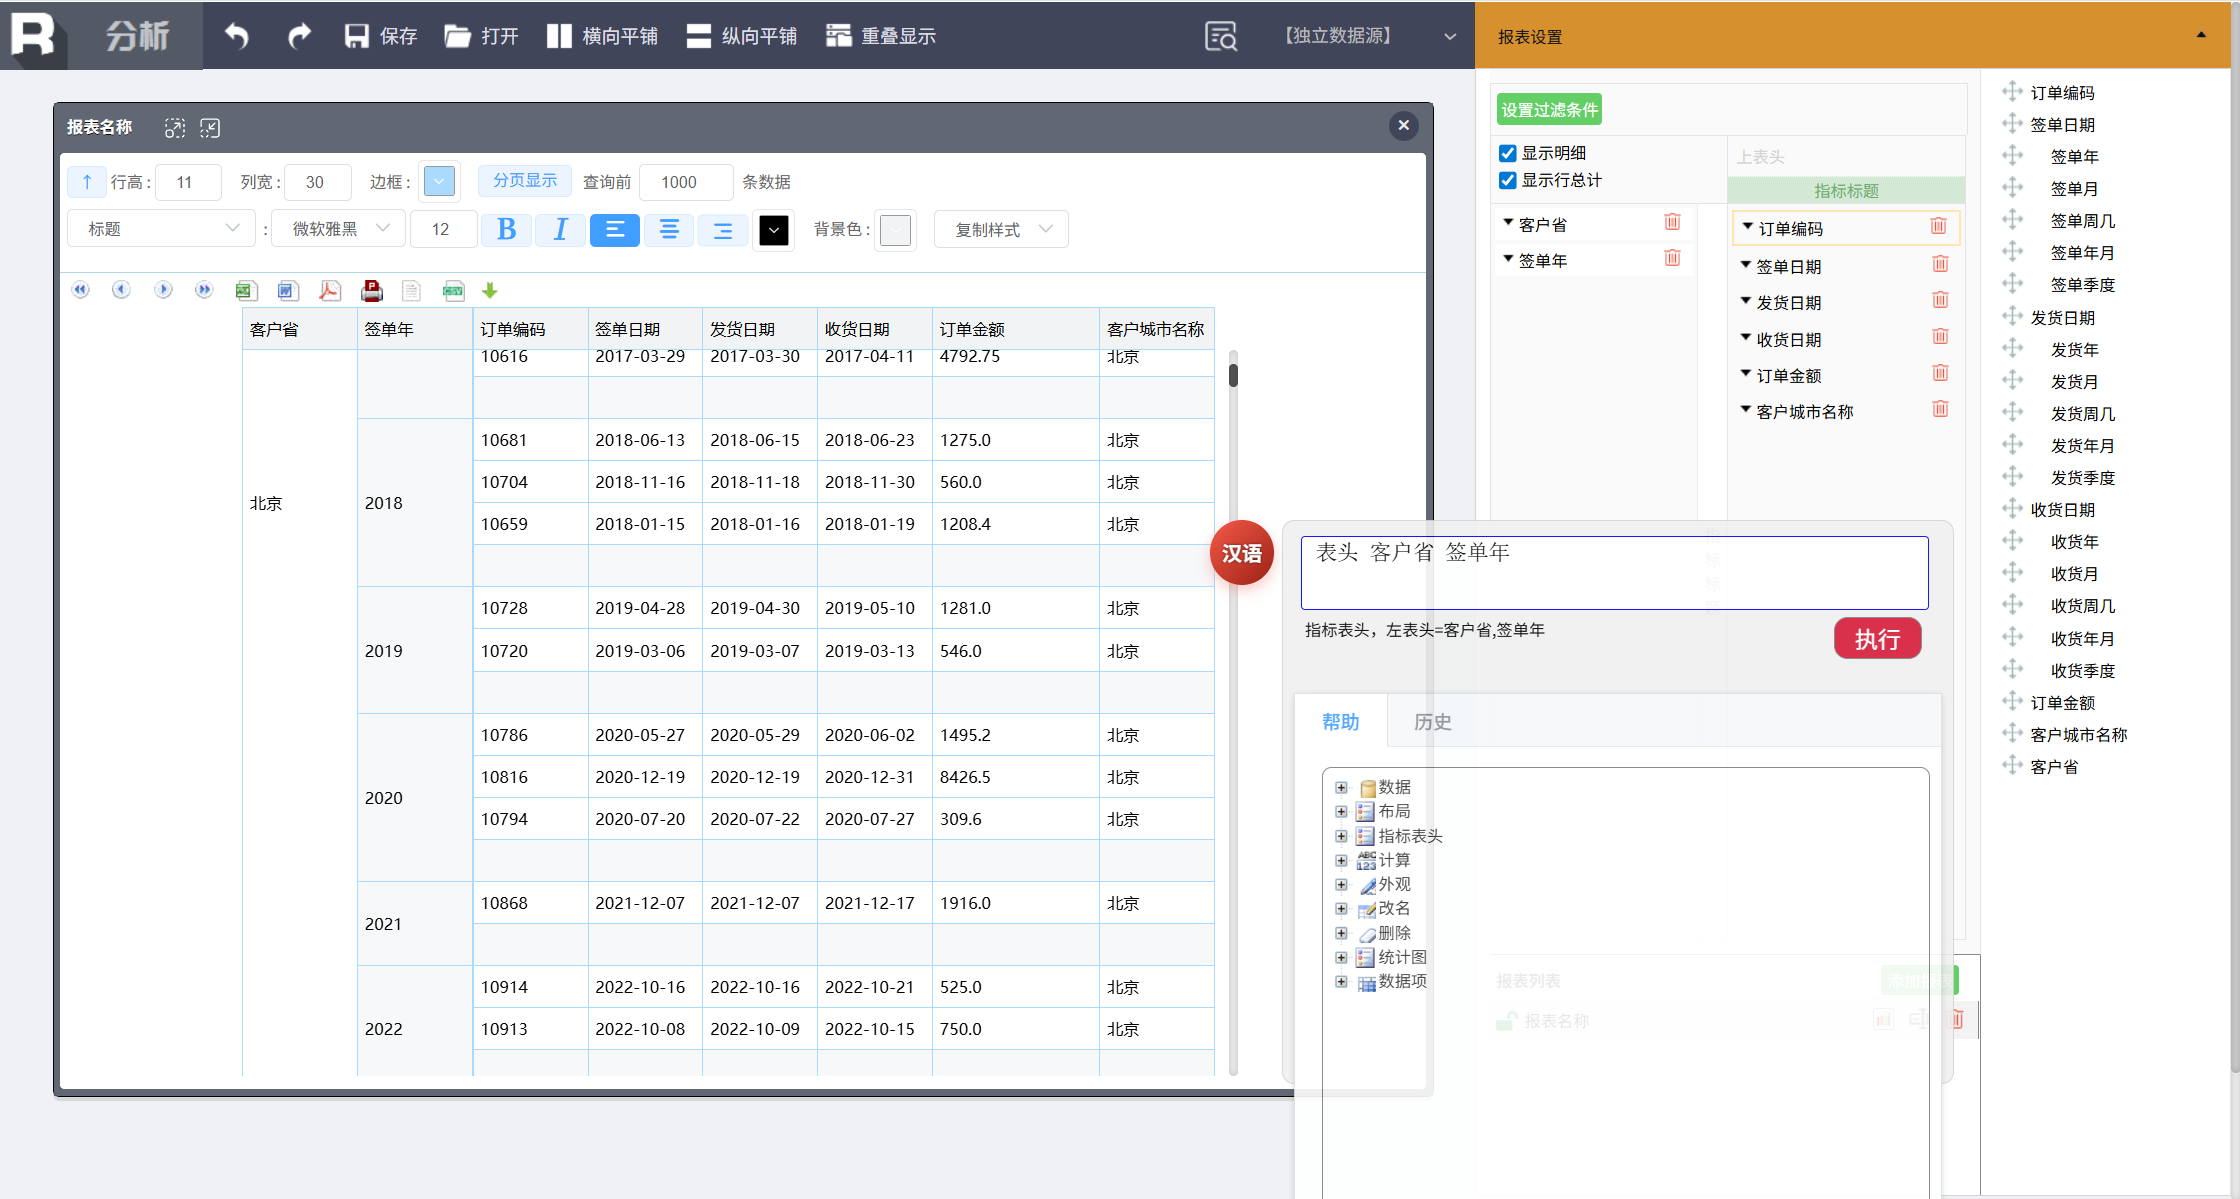Uncheck 显示行总计 checkbox
Viewport: 2240px width, 1199px height.
coord(1508,180)
